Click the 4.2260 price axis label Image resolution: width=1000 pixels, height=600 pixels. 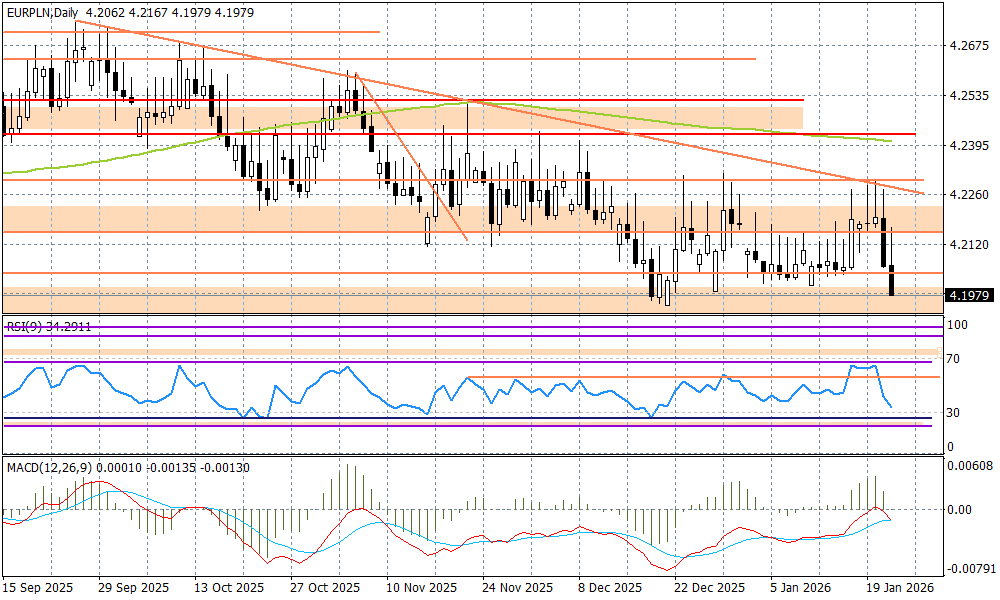pos(969,194)
